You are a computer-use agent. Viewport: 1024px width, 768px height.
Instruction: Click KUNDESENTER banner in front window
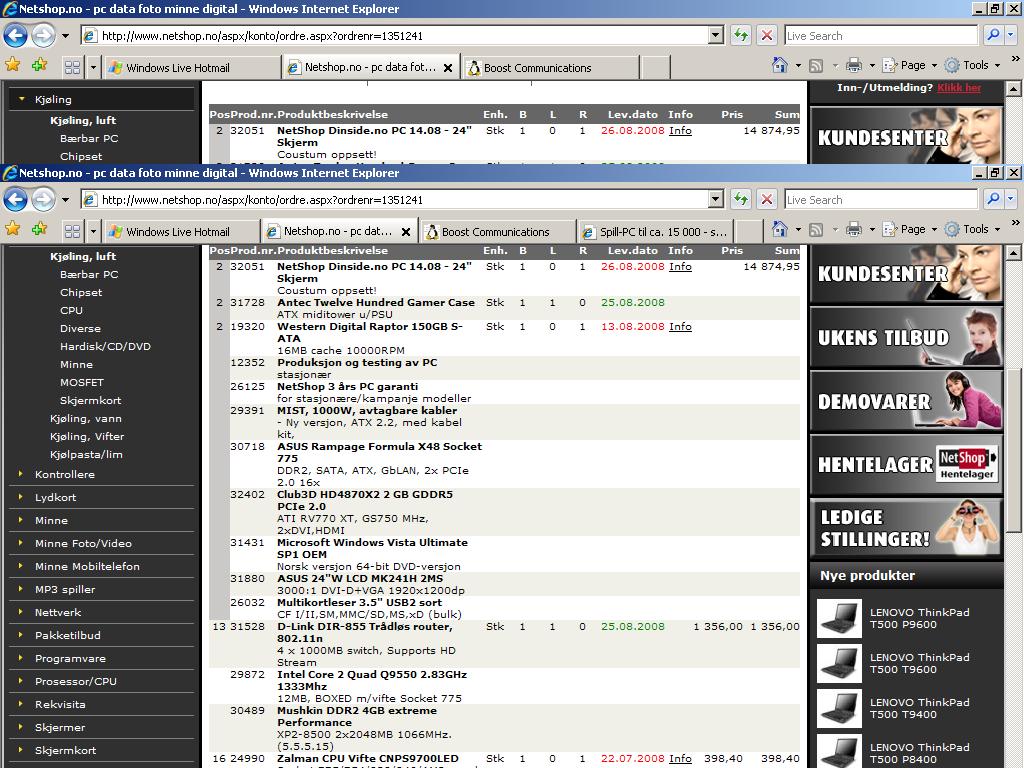pyautogui.click(x=906, y=274)
